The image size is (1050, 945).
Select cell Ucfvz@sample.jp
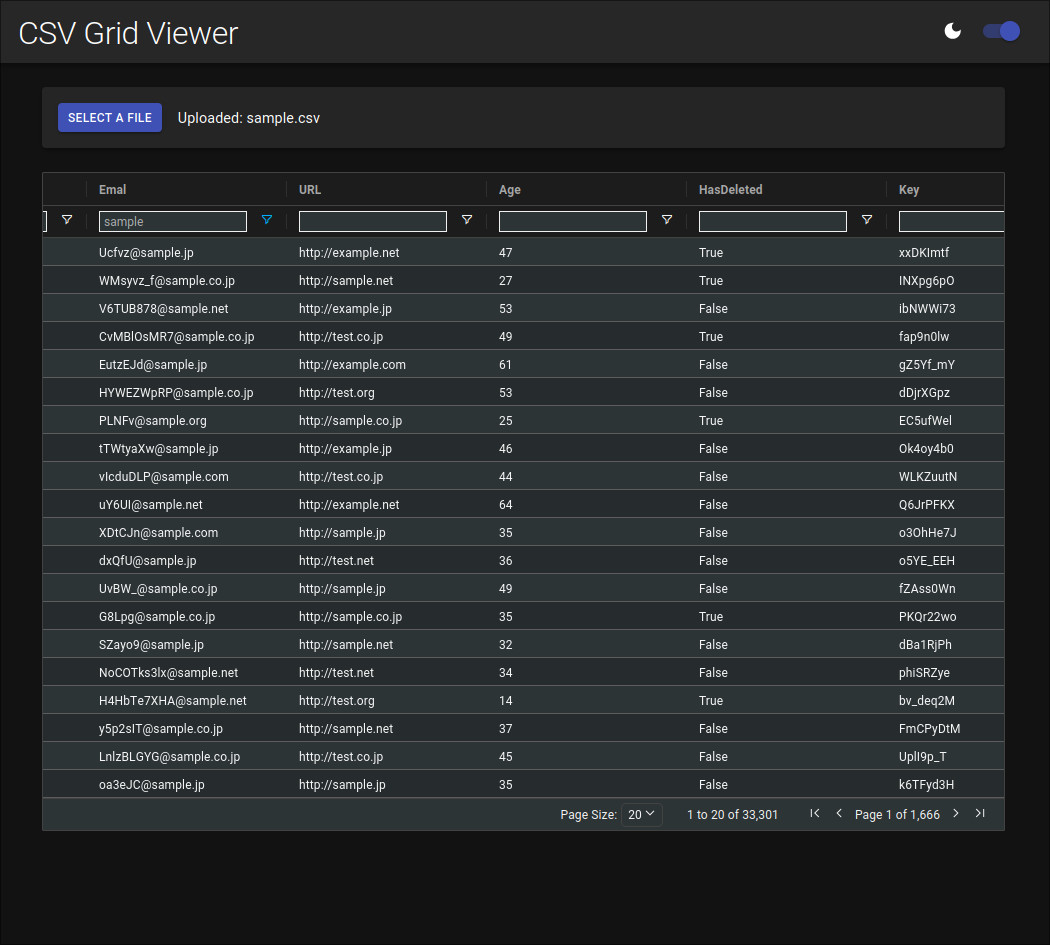click(x=146, y=252)
